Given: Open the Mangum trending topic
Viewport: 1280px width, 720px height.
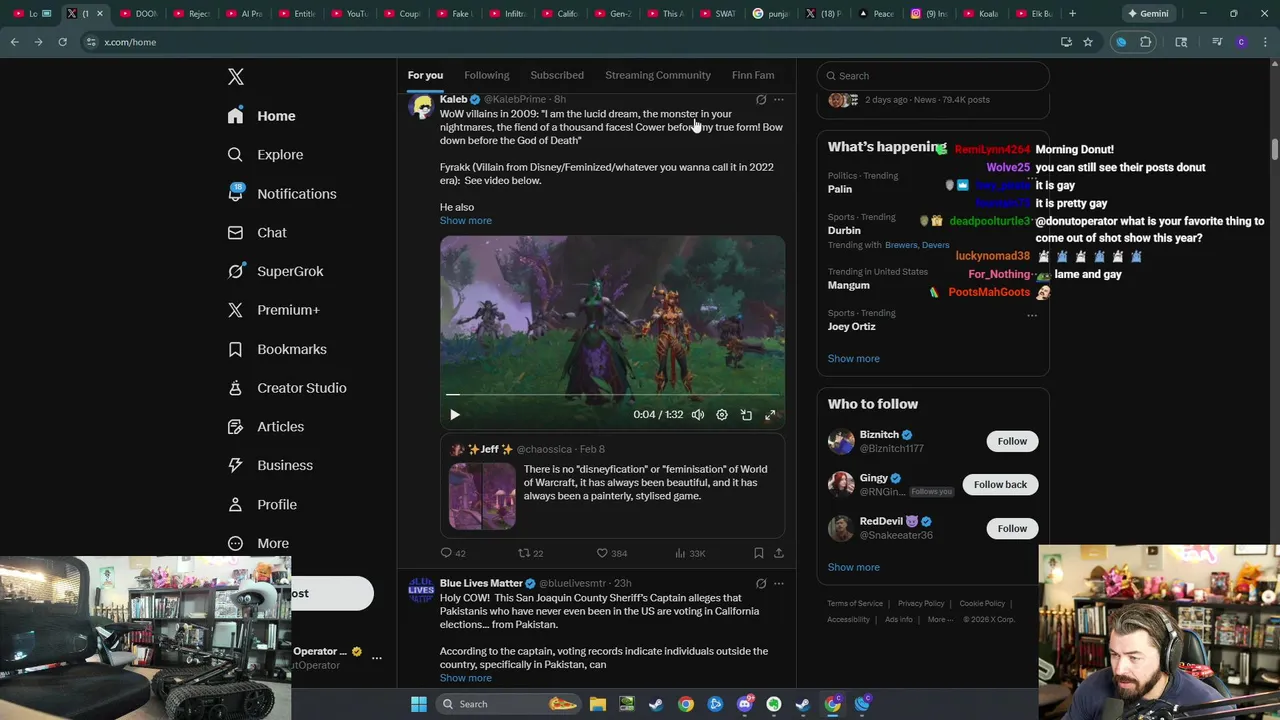Looking at the screenshot, I should click(x=849, y=285).
